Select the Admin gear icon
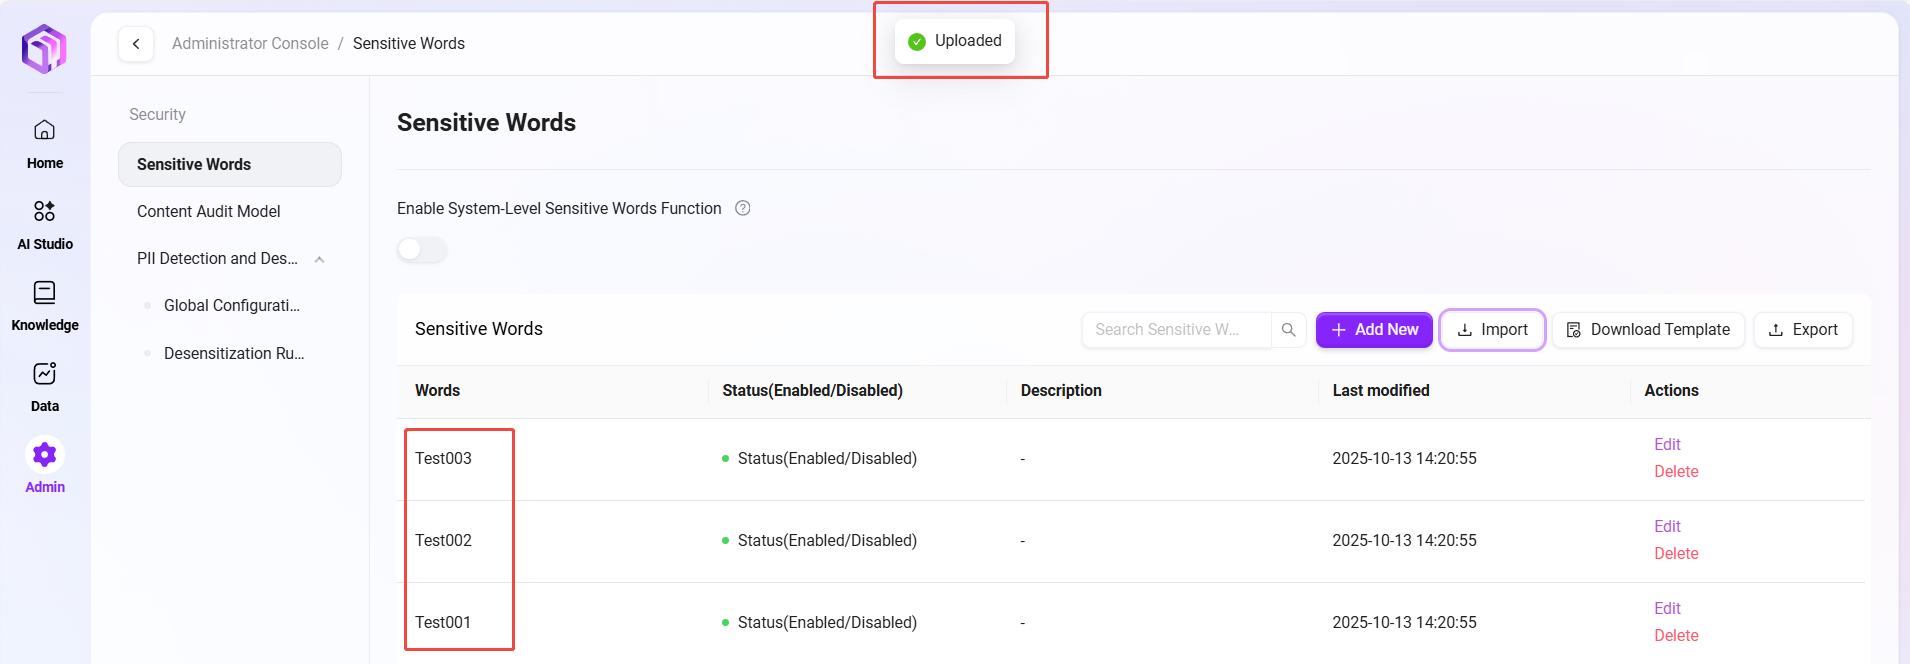Image resolution: width=1910 pixels, height=664 pixels. (45, 456)
